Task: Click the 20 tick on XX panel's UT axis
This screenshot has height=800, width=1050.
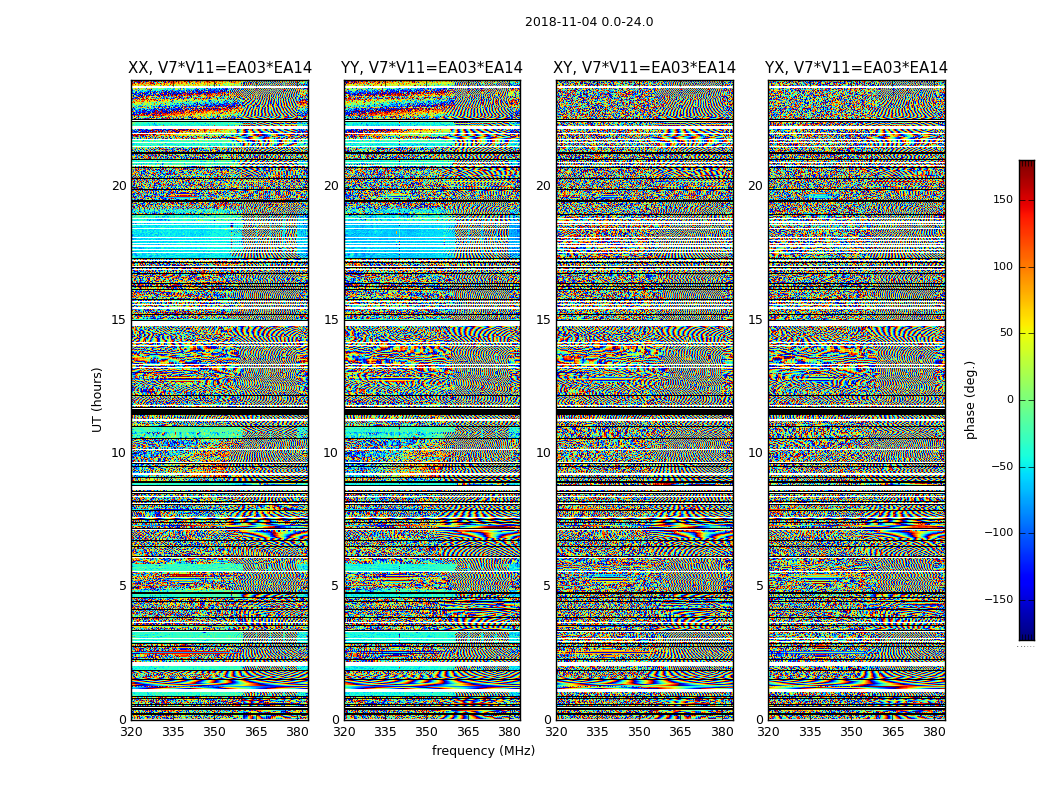Action: [119, 186]
